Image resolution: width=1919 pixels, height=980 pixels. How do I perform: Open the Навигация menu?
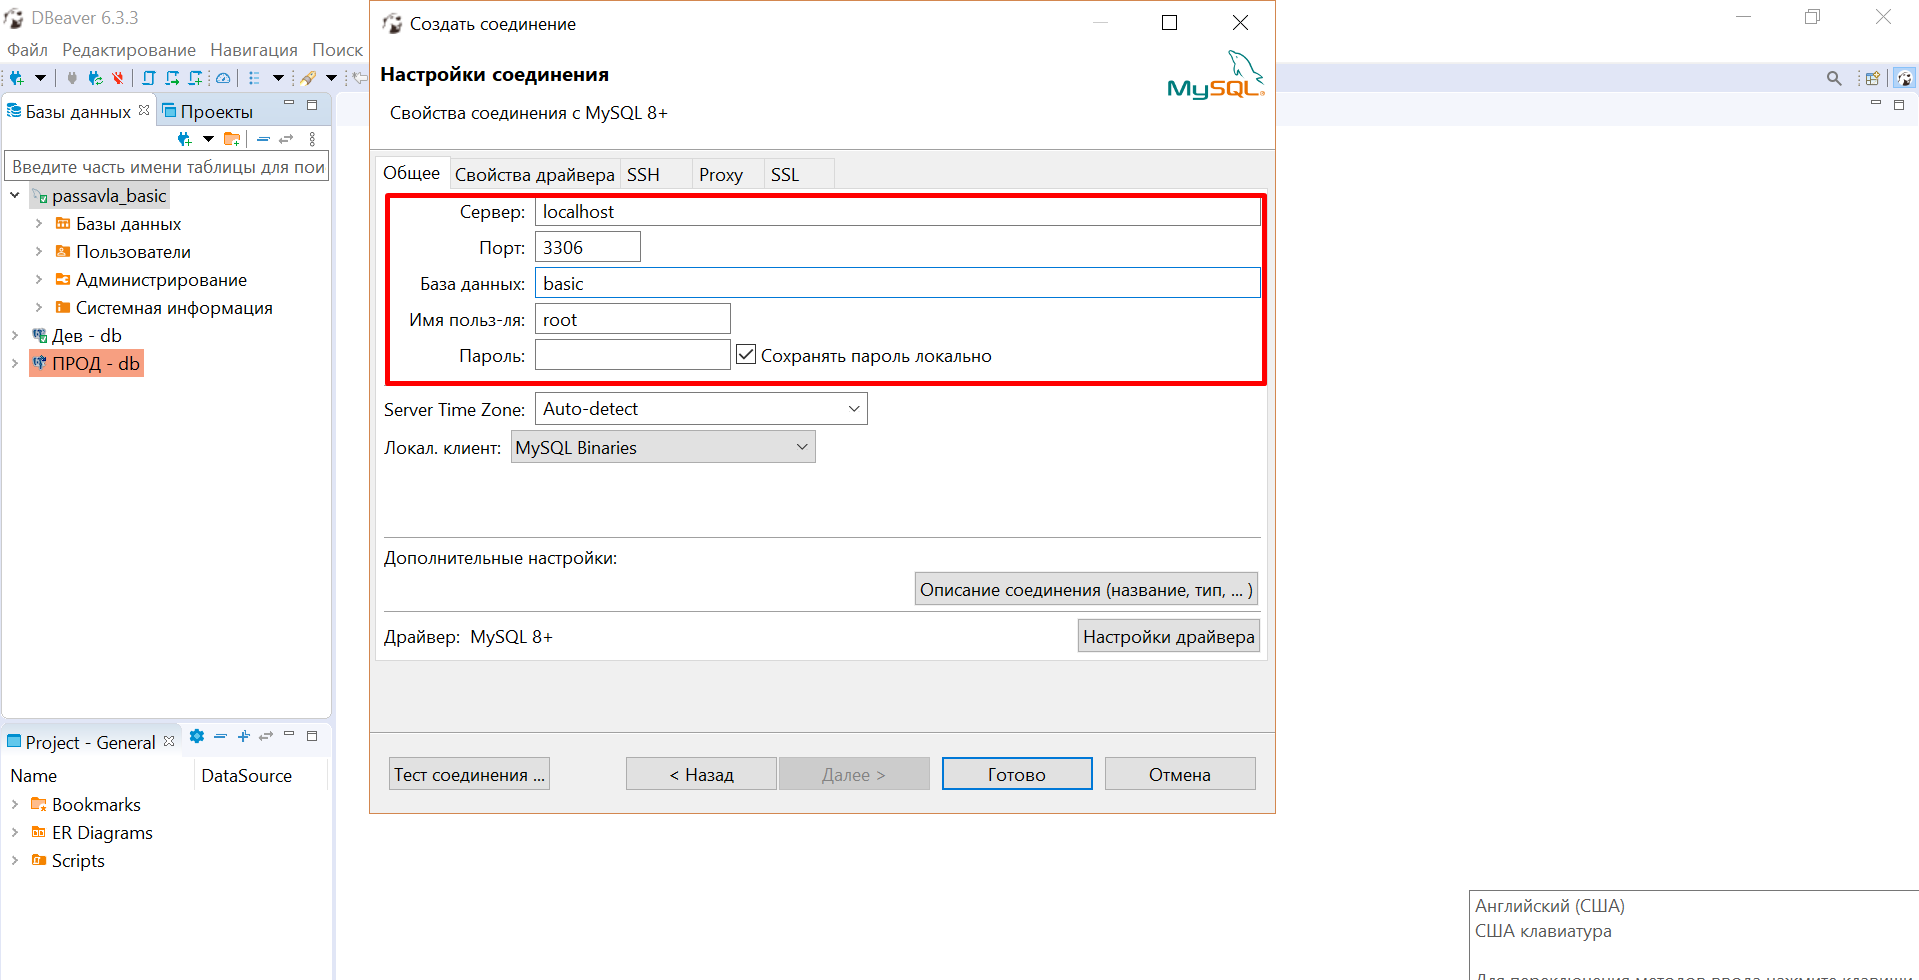[254, 50]
